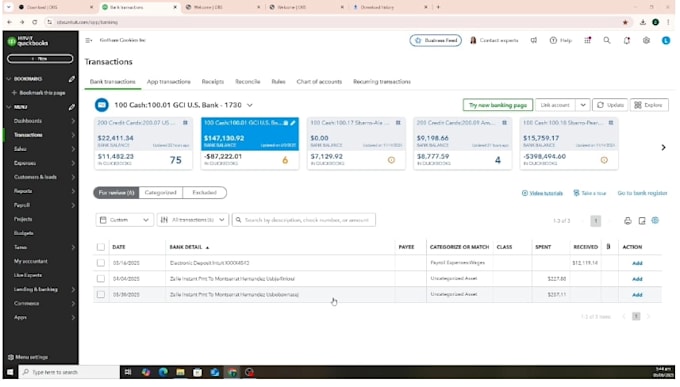The width and height of the screenshot is (680, 387).
Task: Check the Electronic Deposit transaction row
Action: click(x=101, y=263)
